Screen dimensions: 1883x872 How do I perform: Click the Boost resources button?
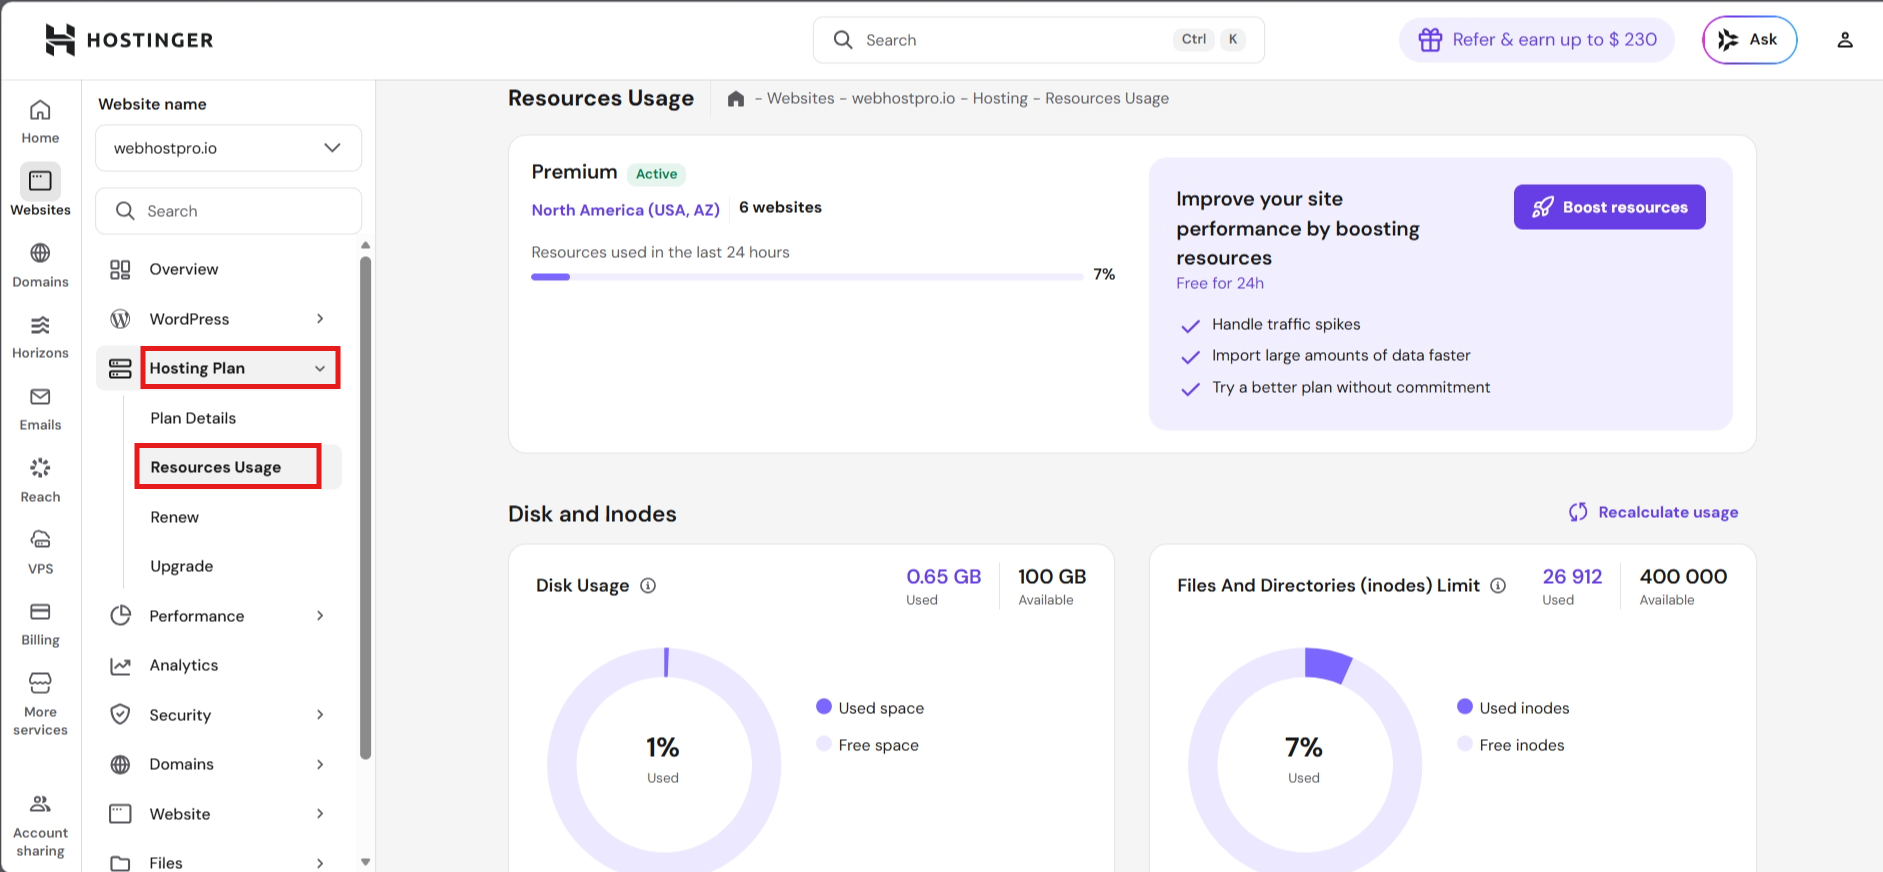tap(1609, 207)
